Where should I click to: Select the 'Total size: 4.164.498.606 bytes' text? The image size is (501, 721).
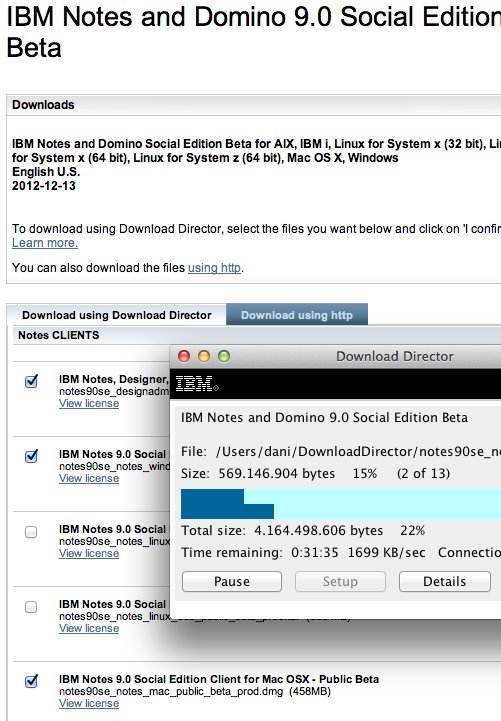282,531
